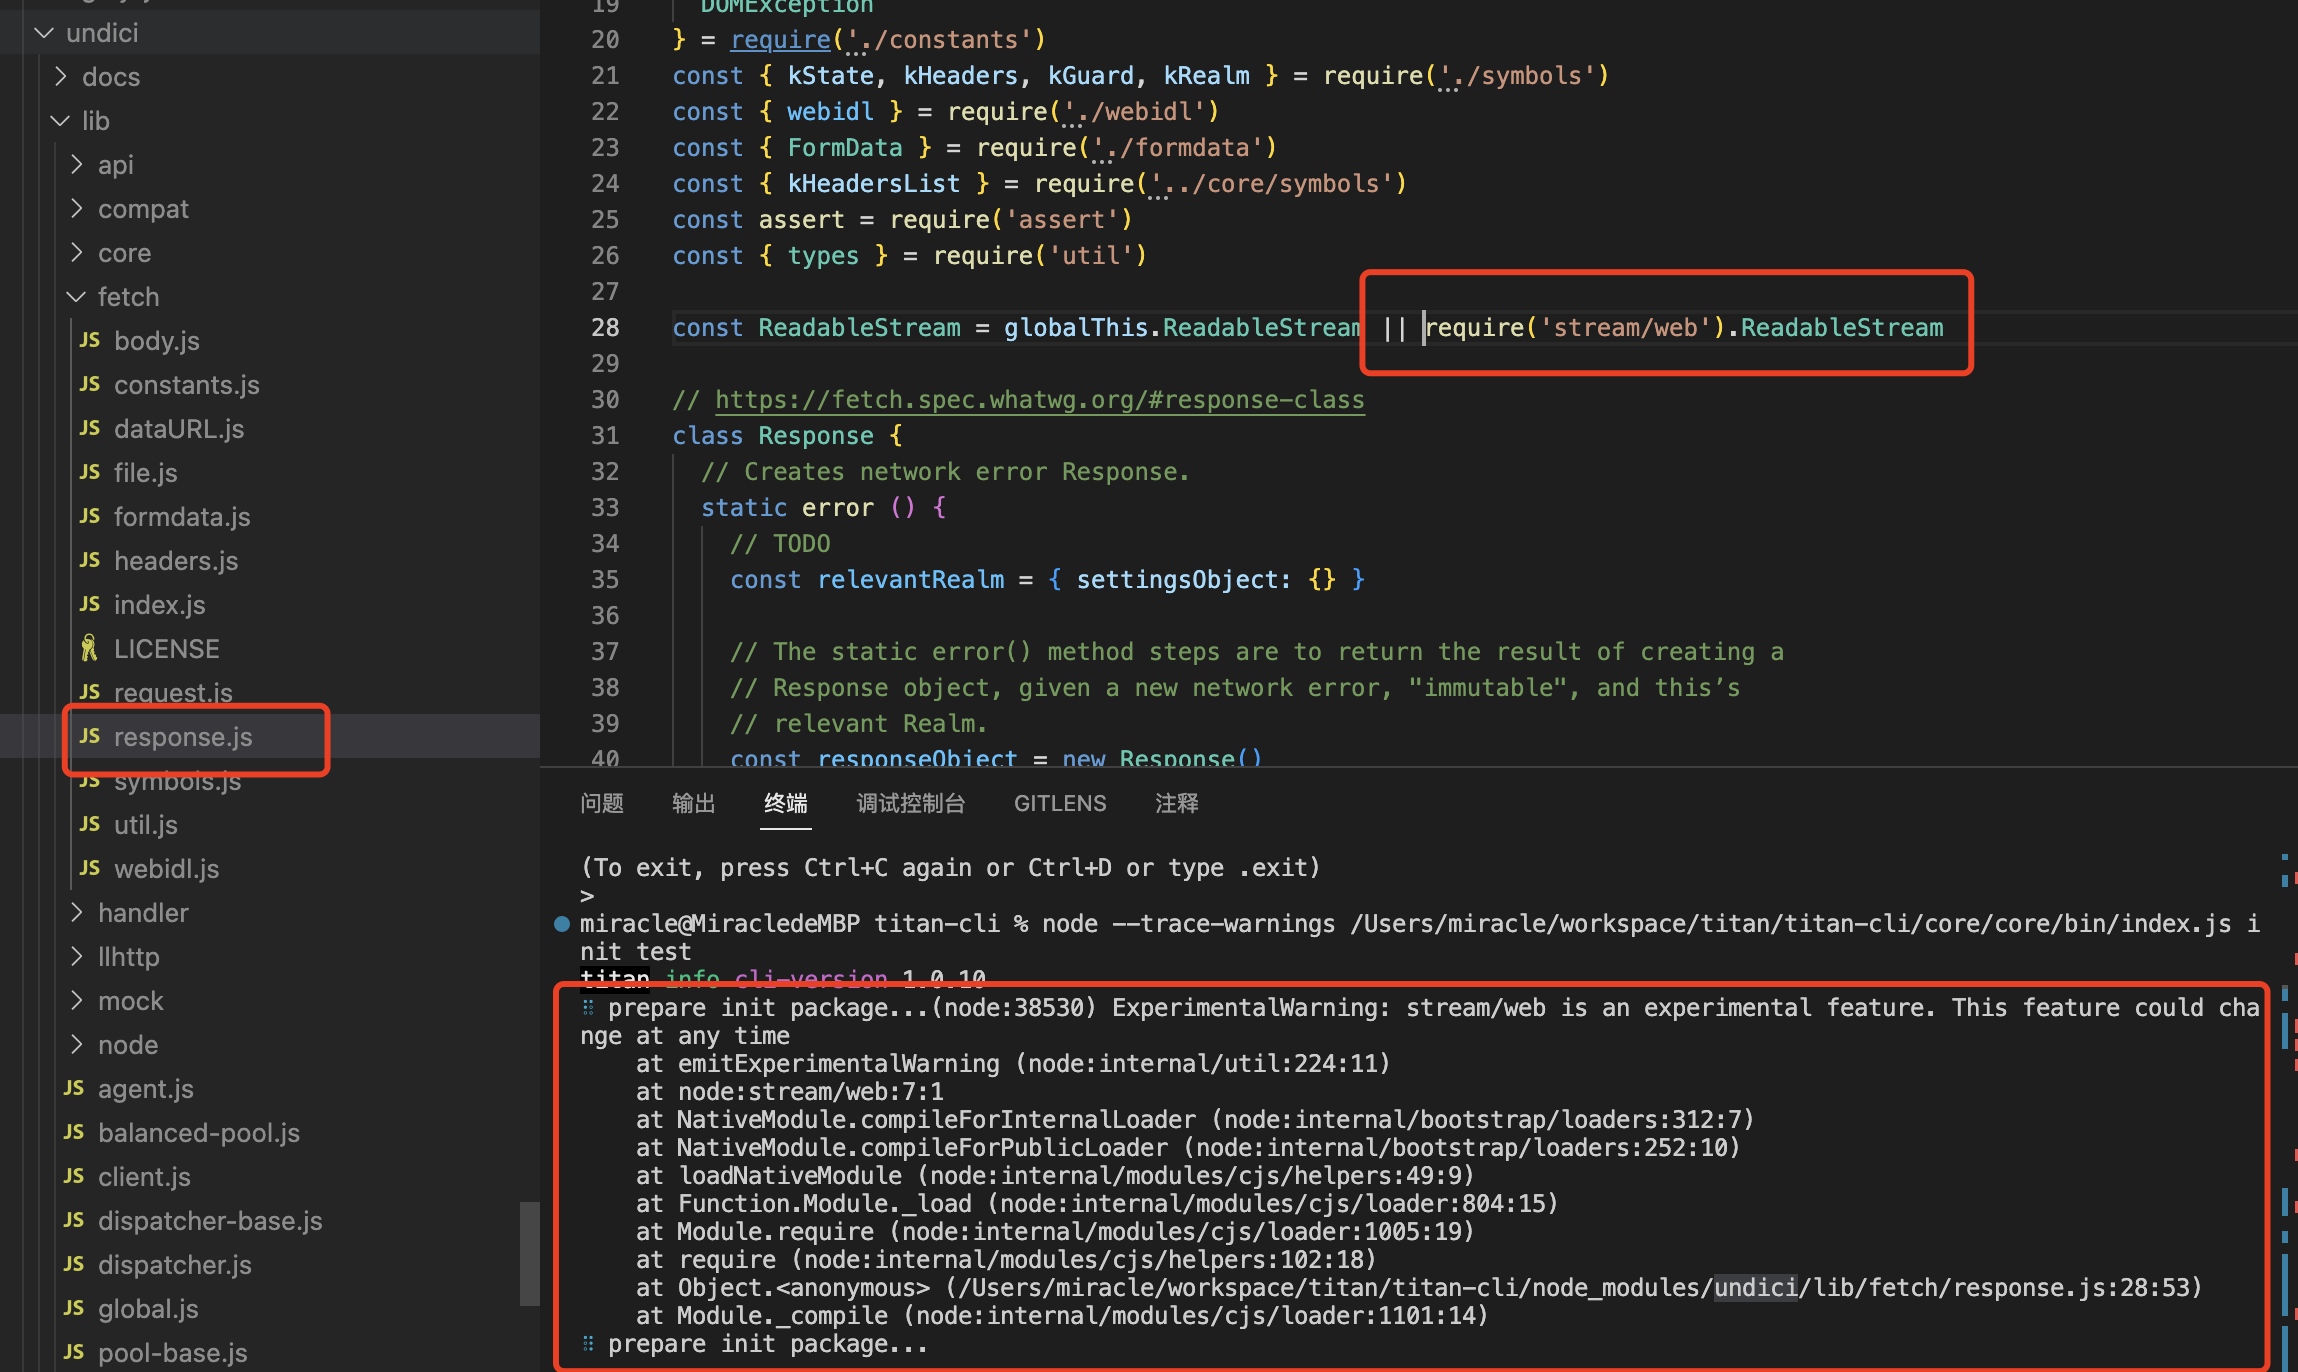Open response.js in the file tree
Viewport: 2298px width, 1372px height.
[182, 737]
